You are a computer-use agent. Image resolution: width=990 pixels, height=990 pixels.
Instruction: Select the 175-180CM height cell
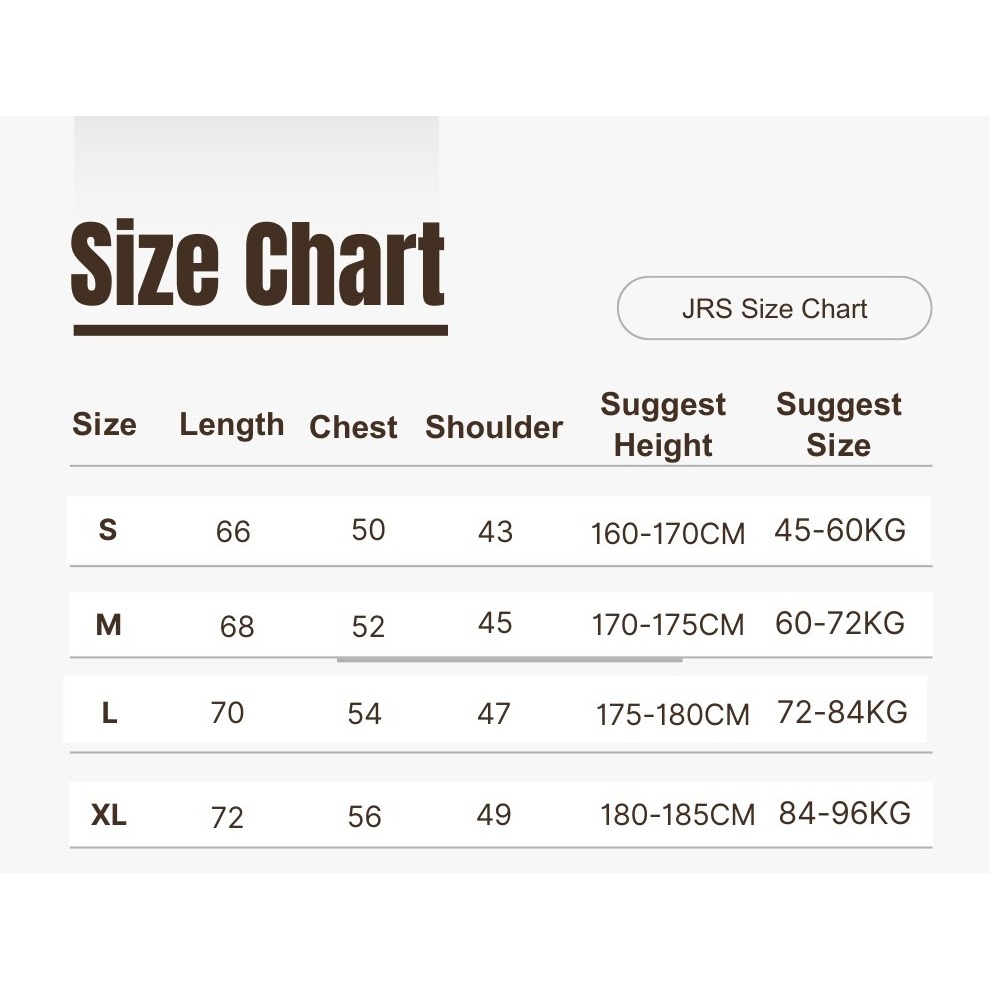[x=672, y=715]
